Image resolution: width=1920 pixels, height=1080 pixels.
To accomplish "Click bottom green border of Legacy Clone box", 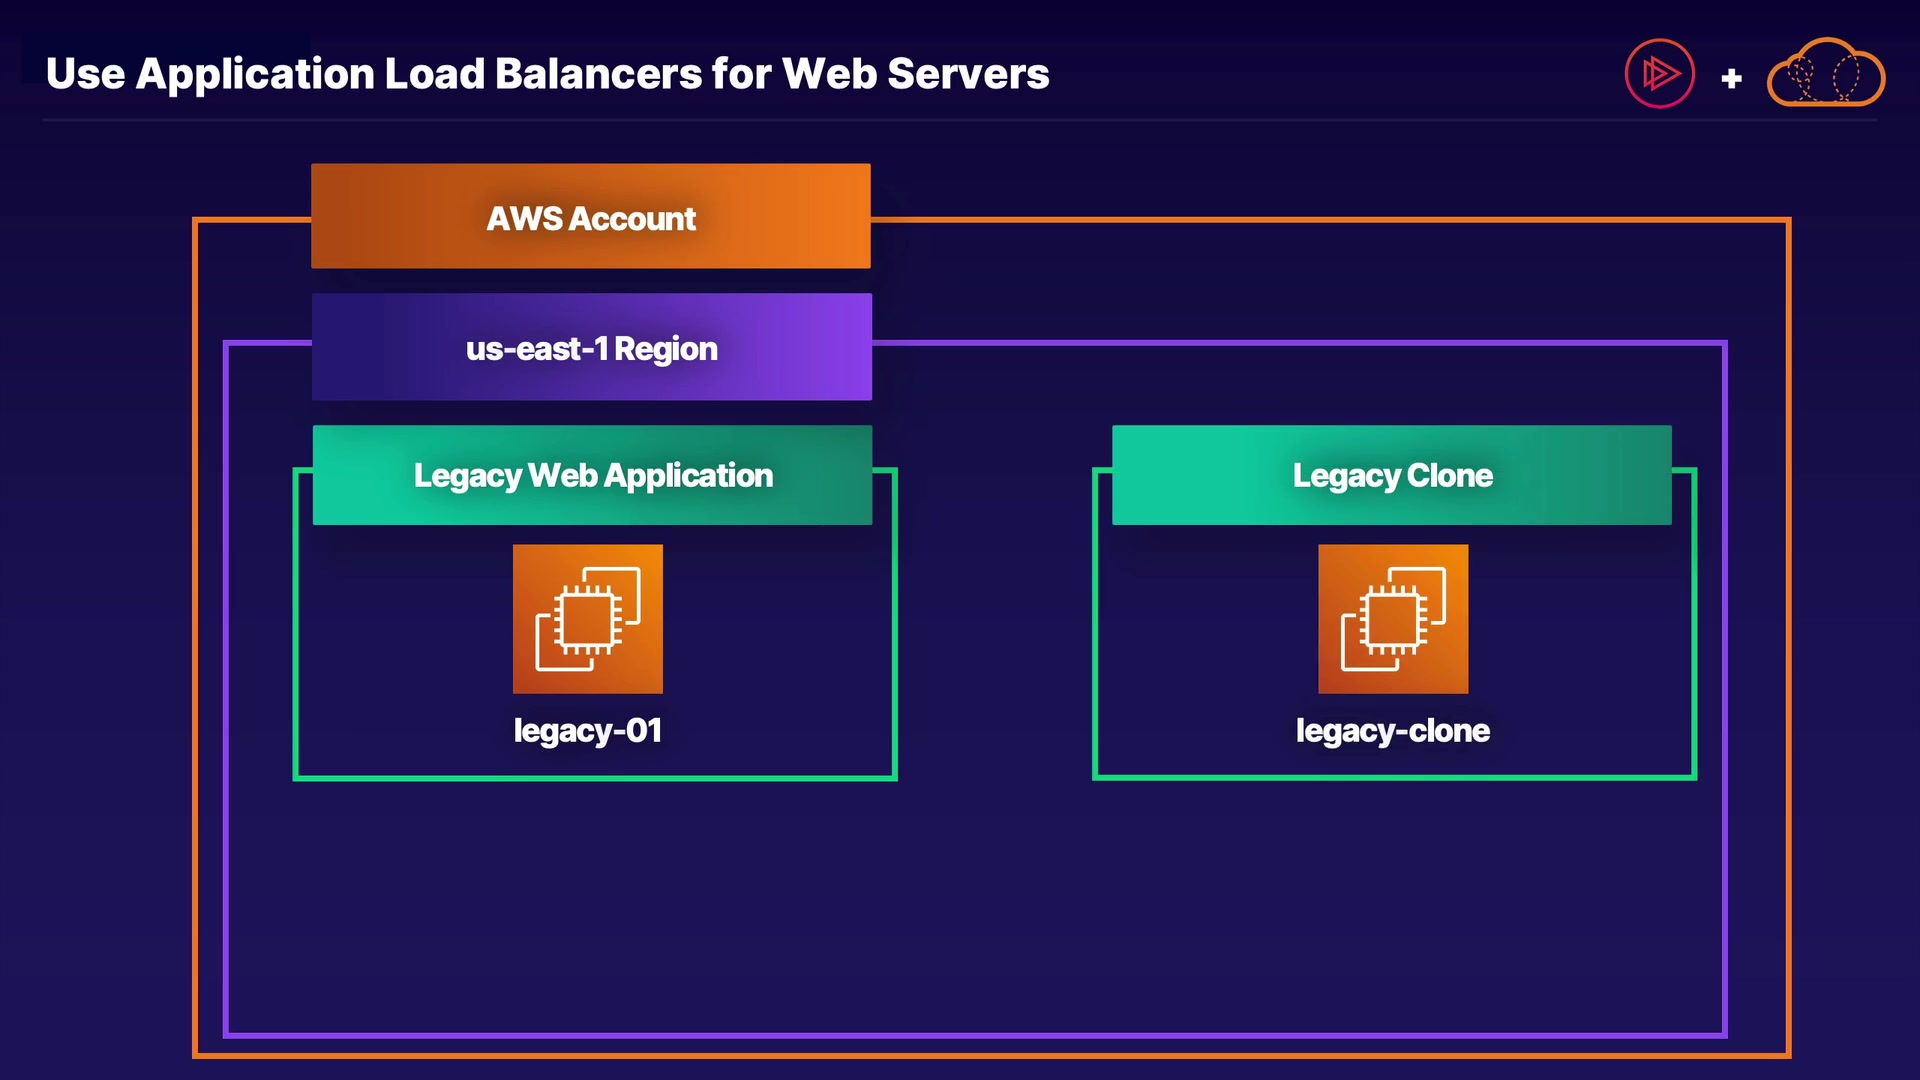I will (1394, 776).
